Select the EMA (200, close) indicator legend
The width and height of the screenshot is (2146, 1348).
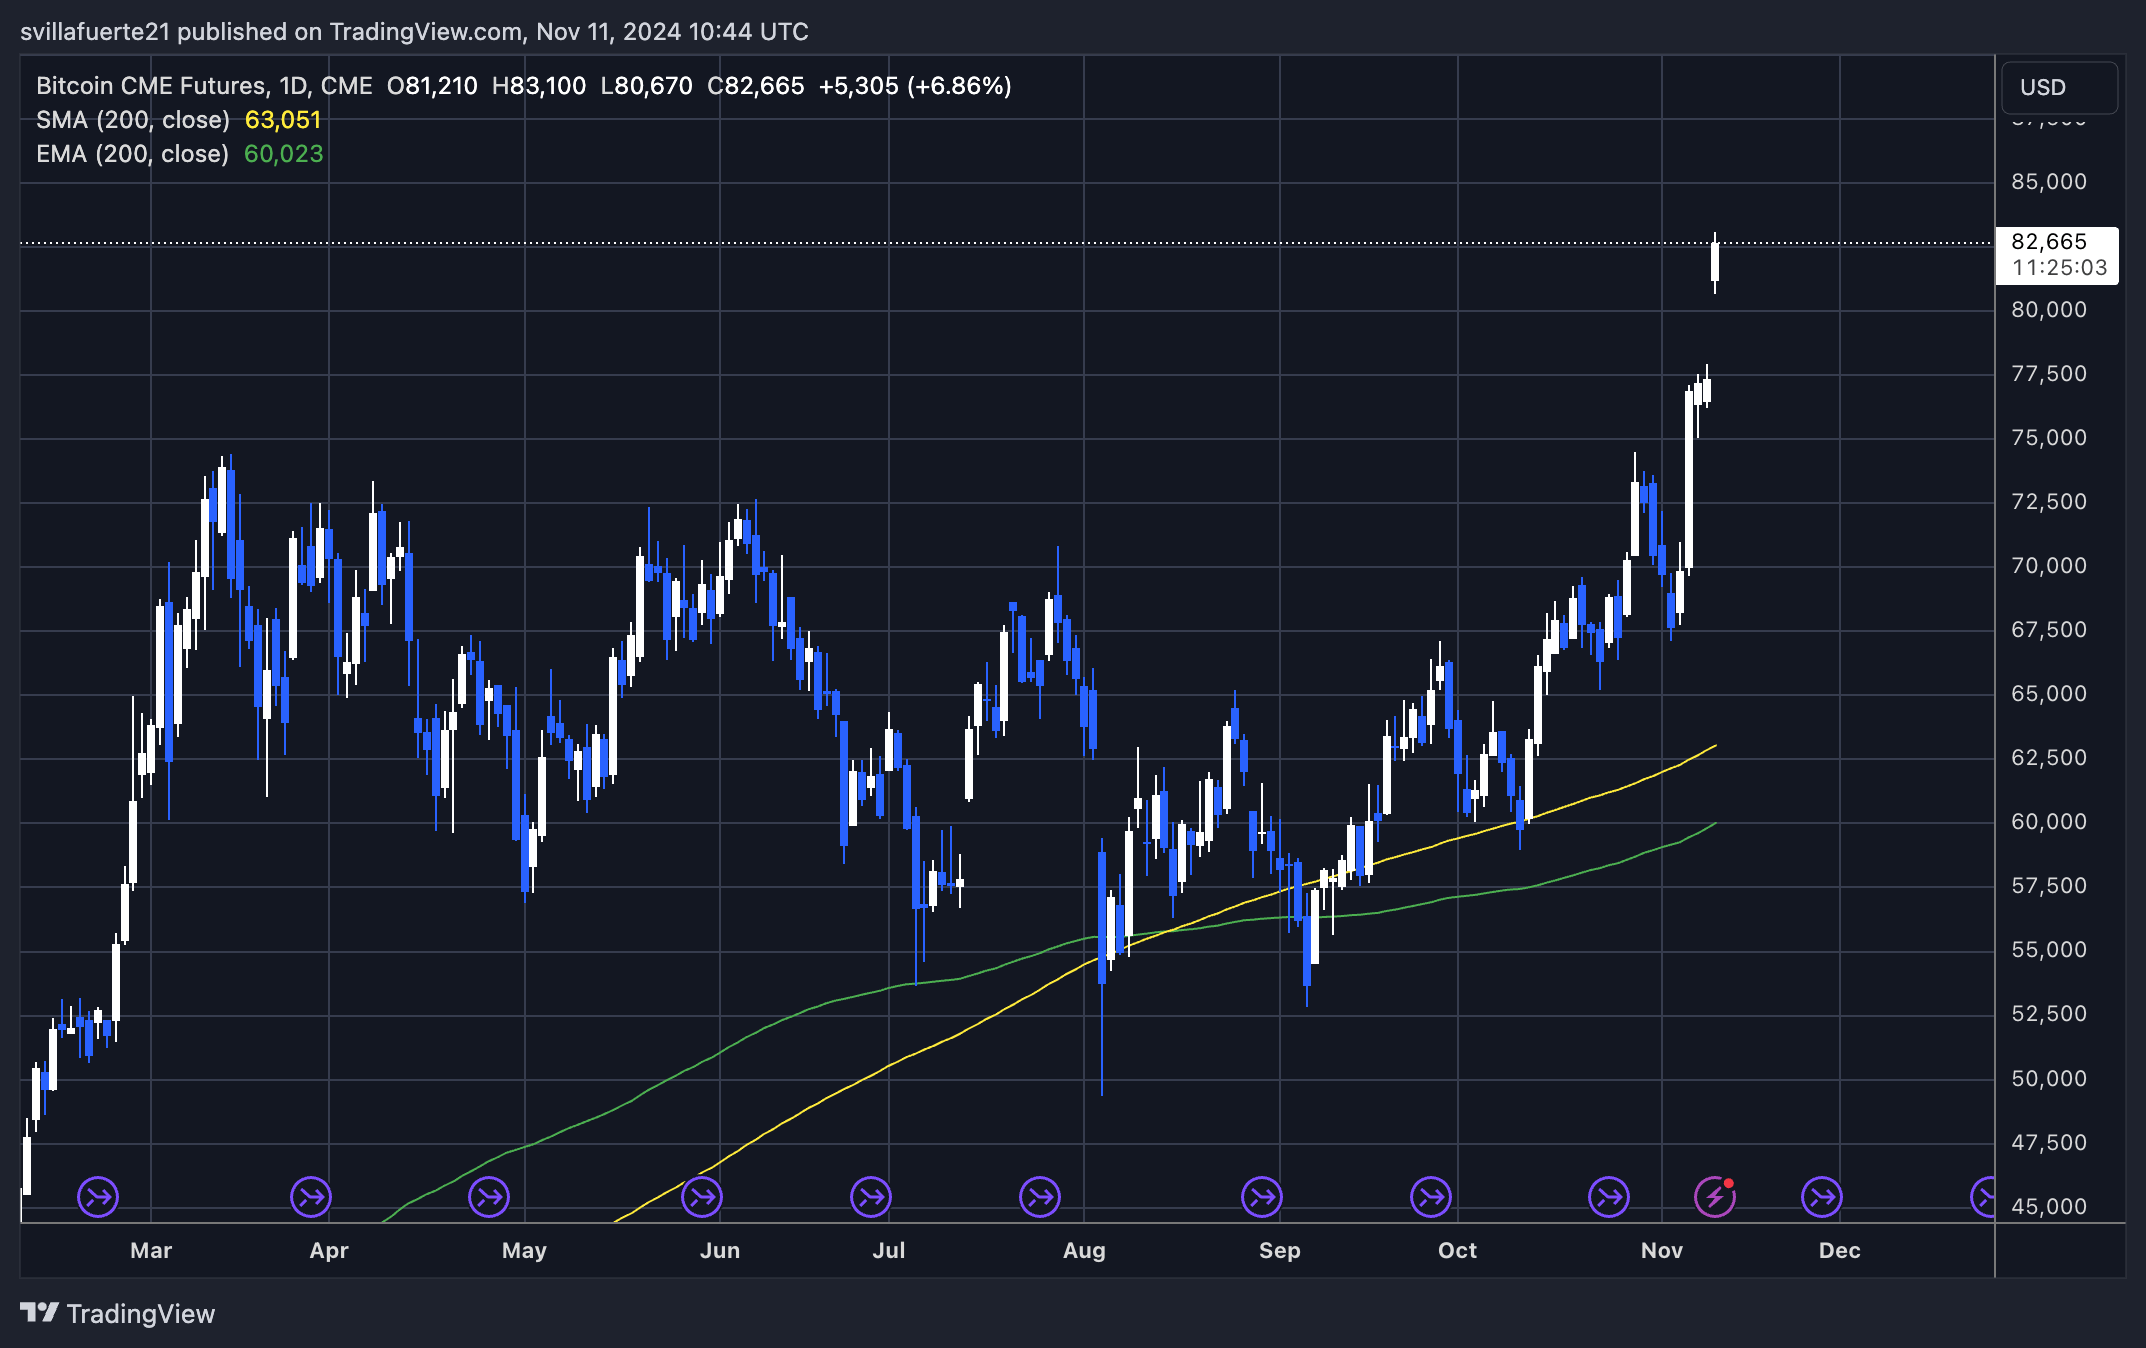tap(133, 154)
